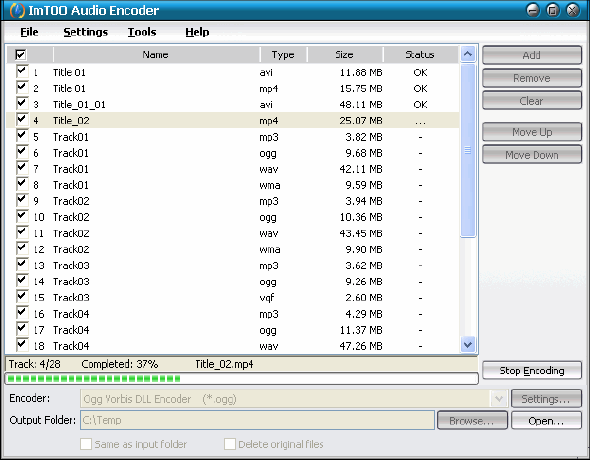Image resolution: width=590 pixels, height=460 pixels.
Task: Open the Help menu
Action: [x=197, y=32]
